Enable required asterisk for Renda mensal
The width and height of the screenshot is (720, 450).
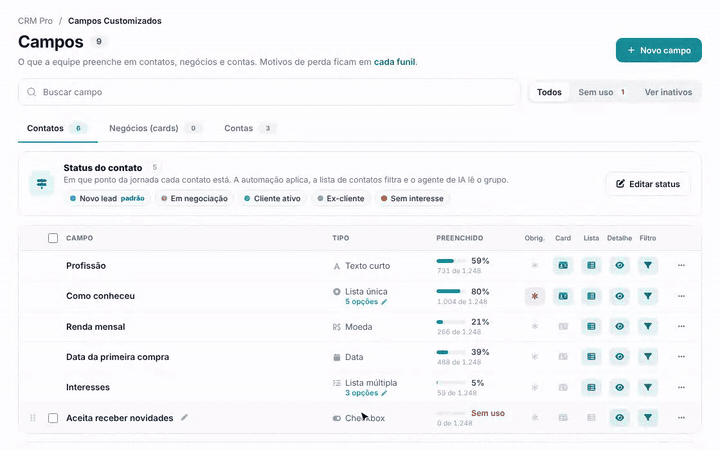tap(534, 326)
